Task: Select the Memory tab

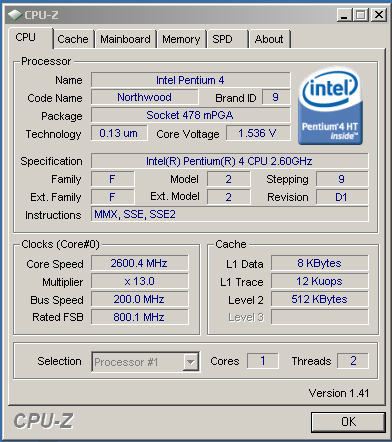Action: (181, 39)
